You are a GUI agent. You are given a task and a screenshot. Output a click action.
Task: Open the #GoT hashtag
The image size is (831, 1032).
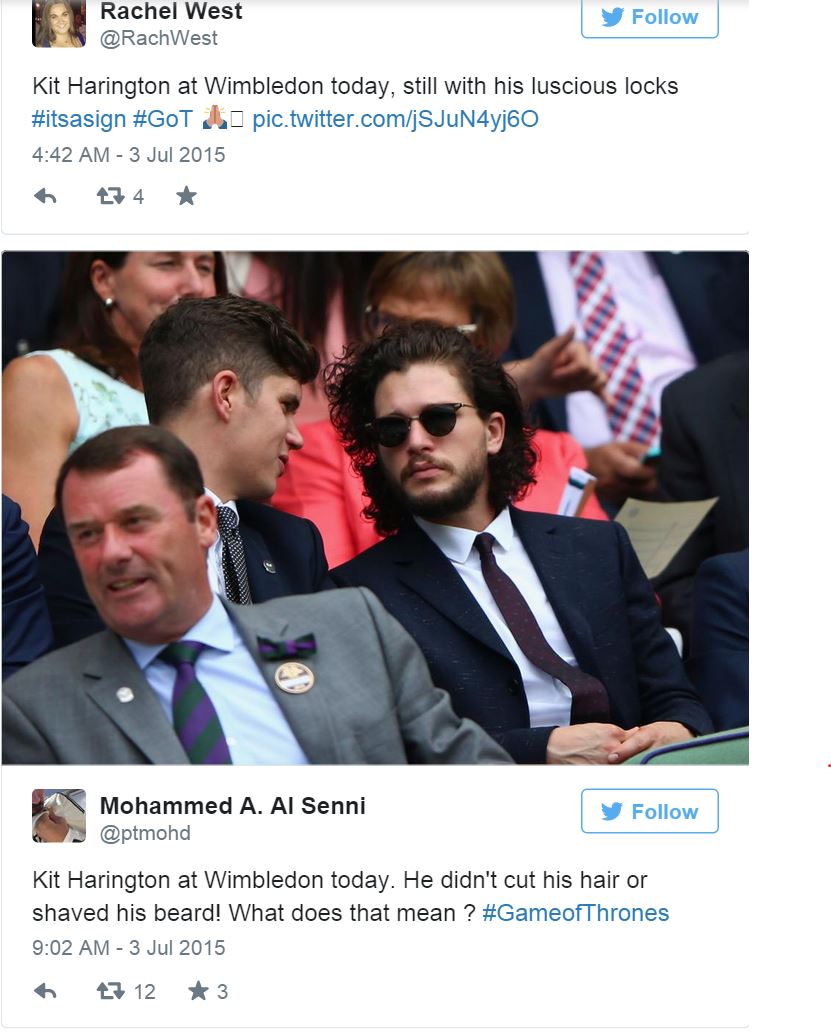pos(163,119)
